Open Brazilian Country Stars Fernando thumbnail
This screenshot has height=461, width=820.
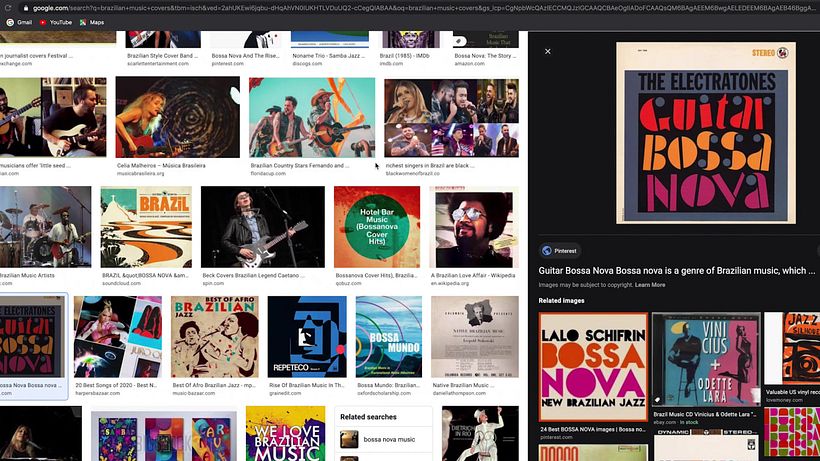312,117
